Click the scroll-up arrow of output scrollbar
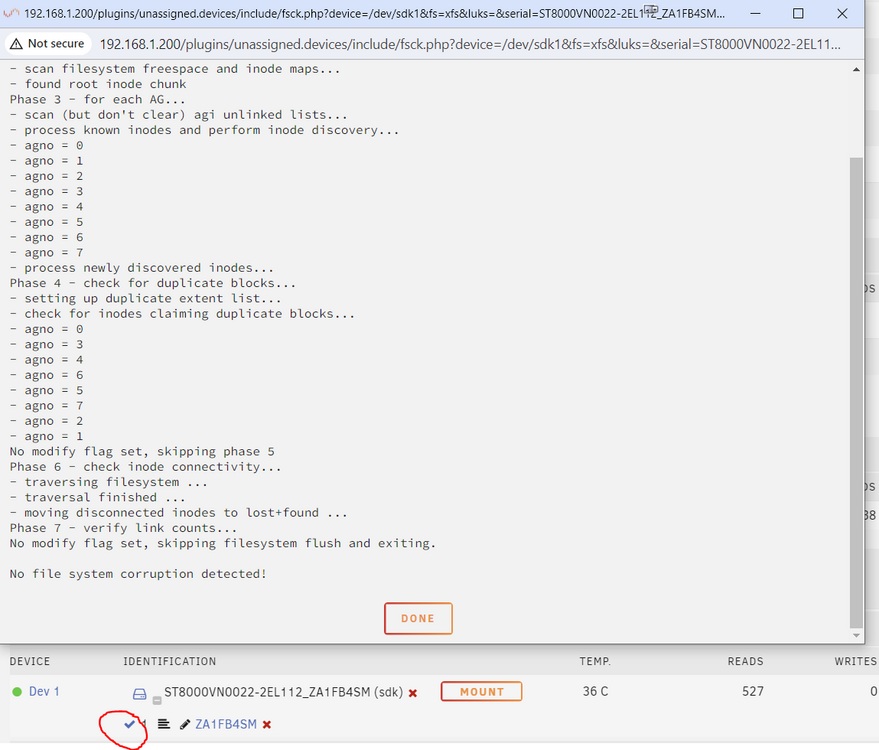Viewport: 879px width, 750px height. (856, 70)
